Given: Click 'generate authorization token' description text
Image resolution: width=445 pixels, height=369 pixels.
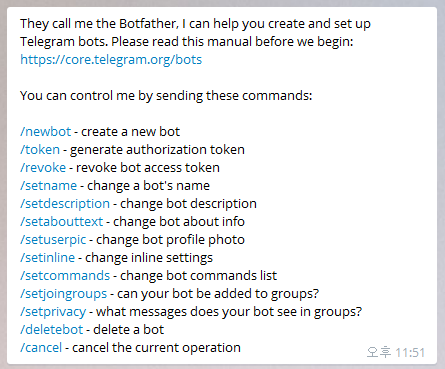Looking at the screenshot, I should click(157, 150).
